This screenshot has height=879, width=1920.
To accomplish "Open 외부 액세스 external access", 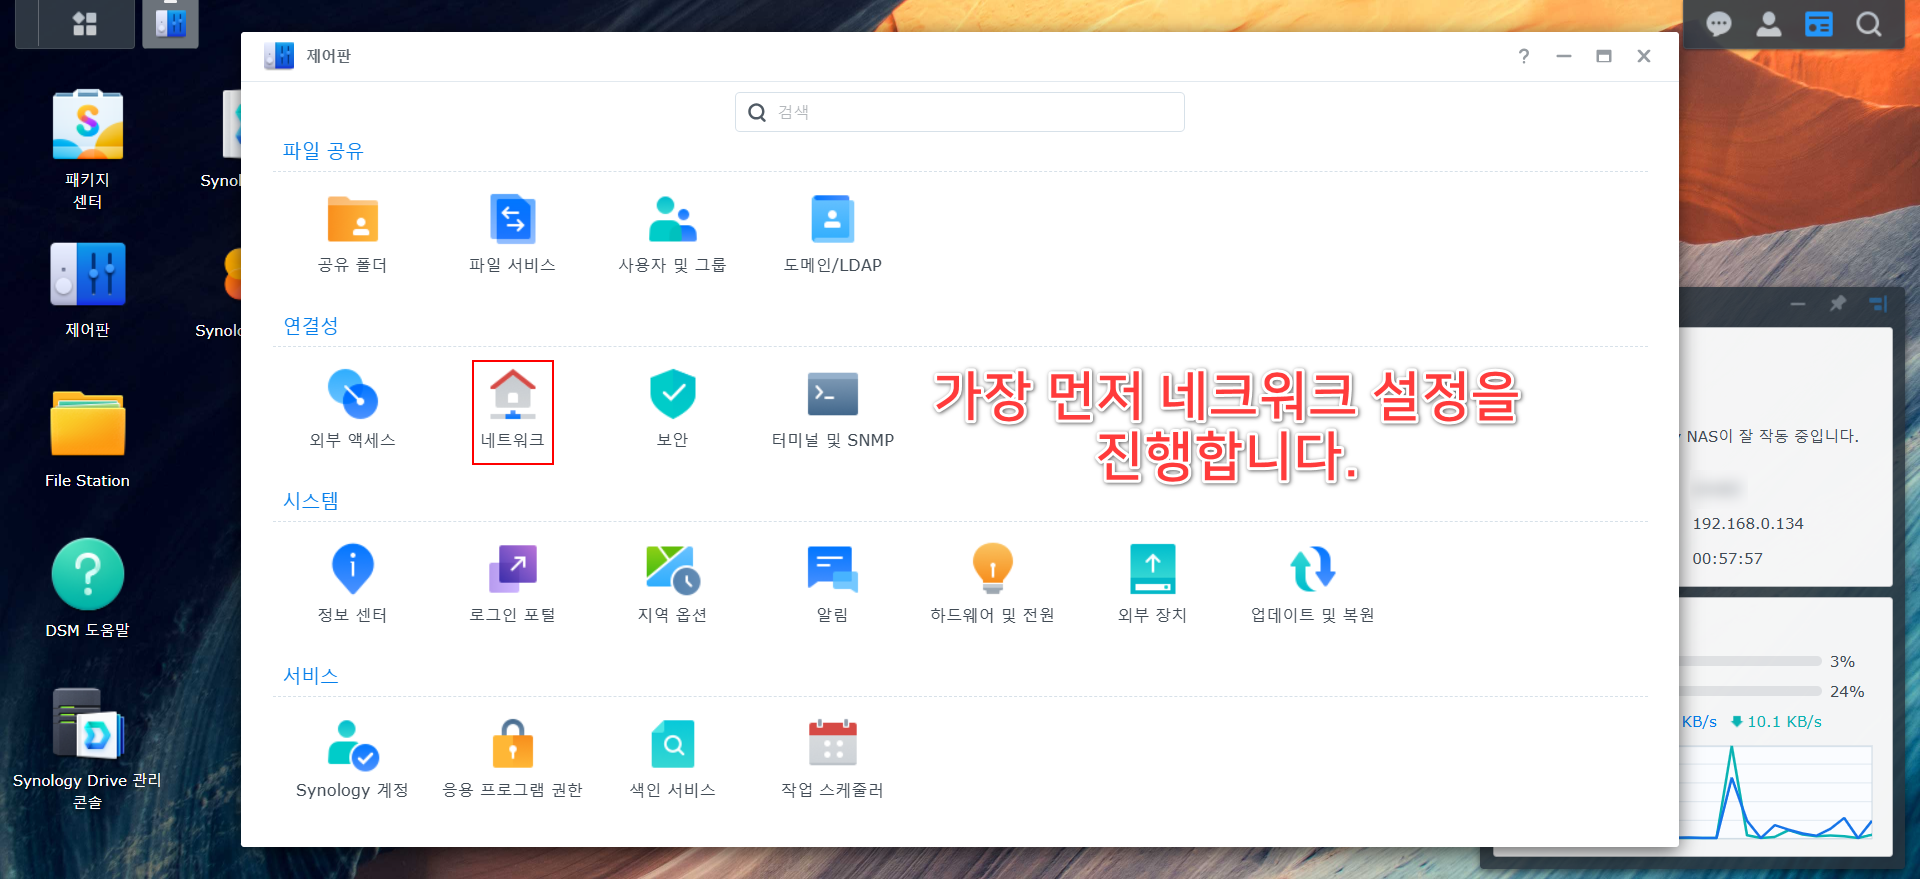I will 352,411.
